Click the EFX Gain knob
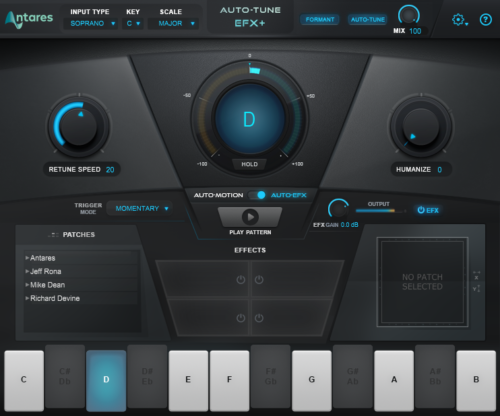Viewport: 500px width, 416px height. coord(338,209)
